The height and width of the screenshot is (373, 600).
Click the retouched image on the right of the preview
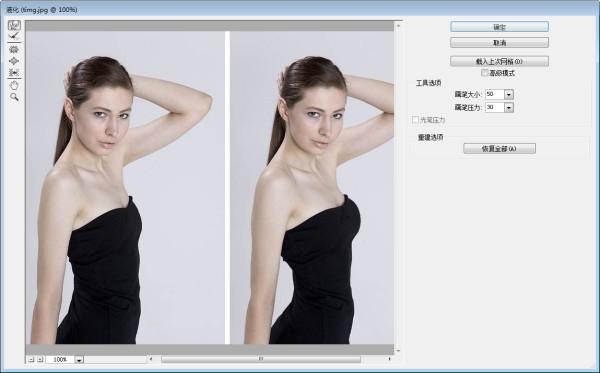point(312,187)
